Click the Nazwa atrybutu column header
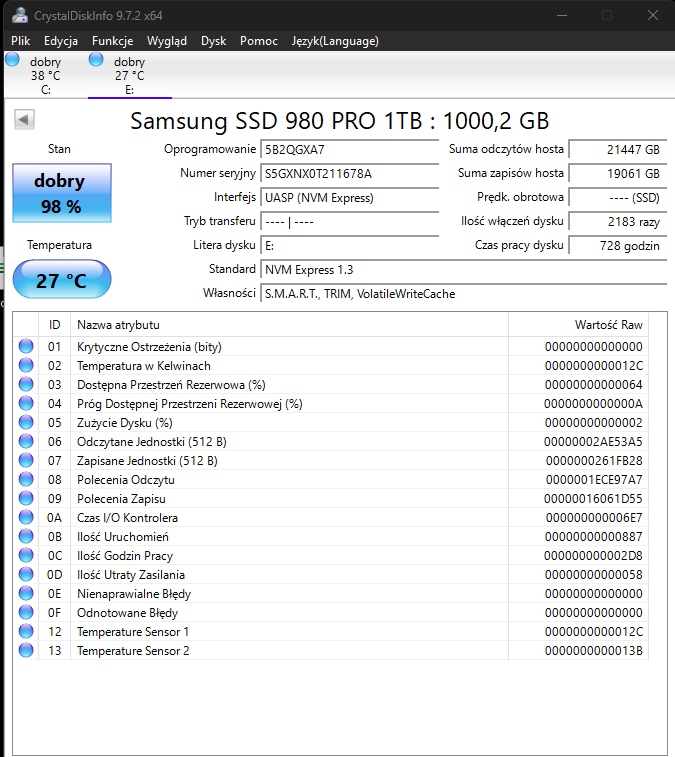 point(288,325)
